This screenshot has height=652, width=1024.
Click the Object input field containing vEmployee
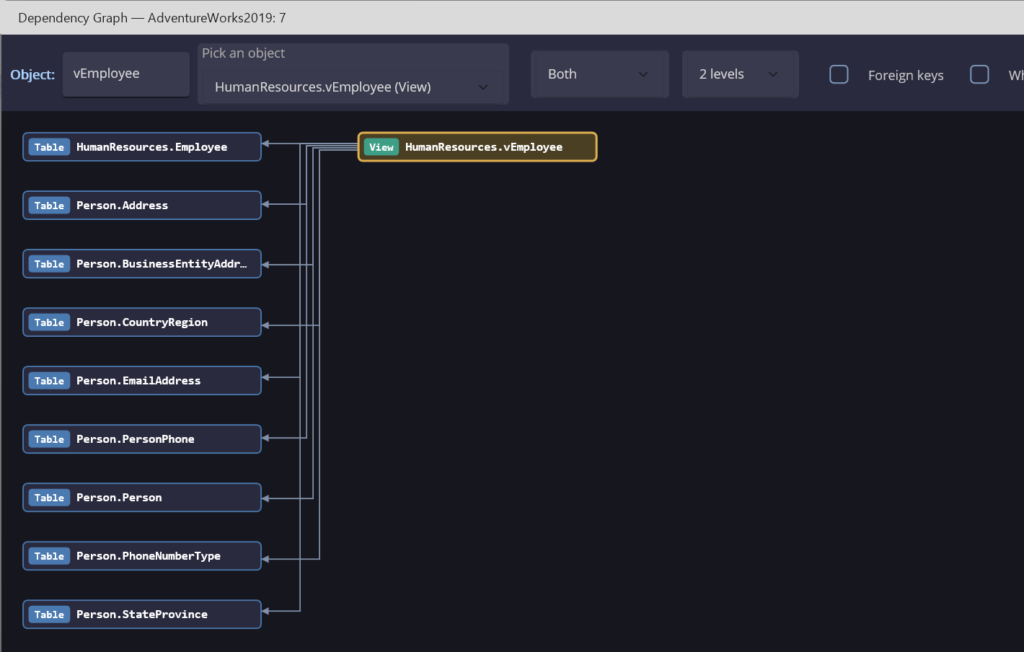tap(126, 74)
